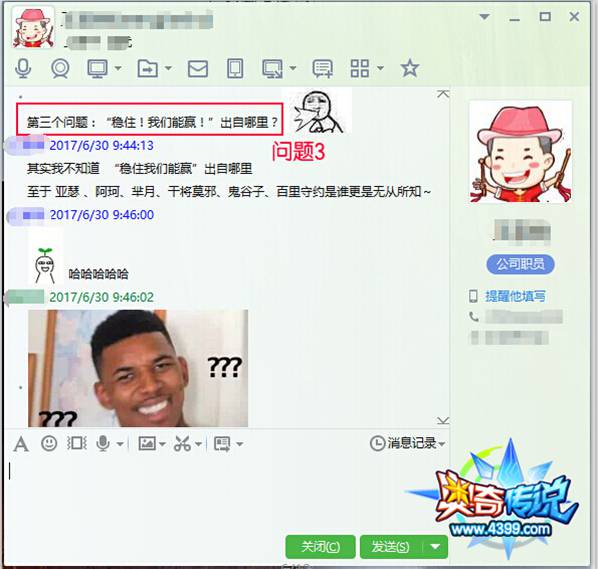The image size is (598, 569).
Task: Open the title bar dropdown menu arrow
Action: click(x=484, y=17)
